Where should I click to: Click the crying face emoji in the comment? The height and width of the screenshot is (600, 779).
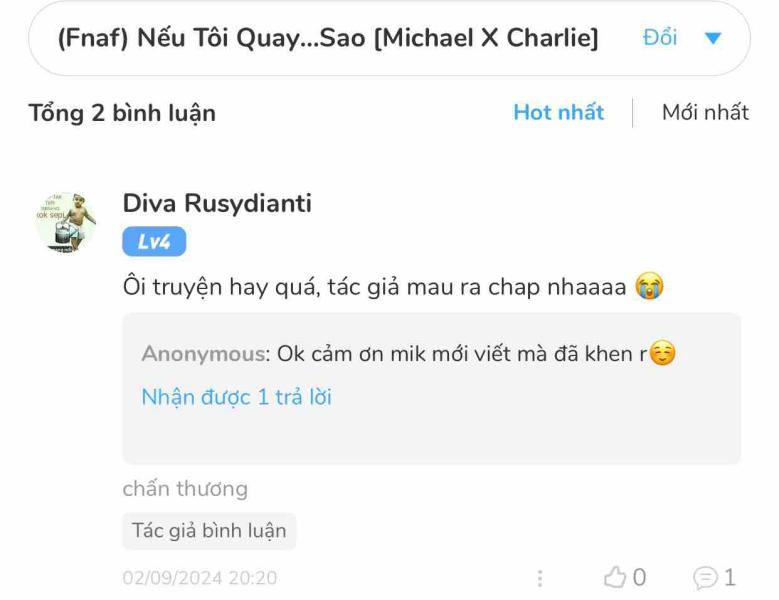pyautogui.click(x=649, y=286)
